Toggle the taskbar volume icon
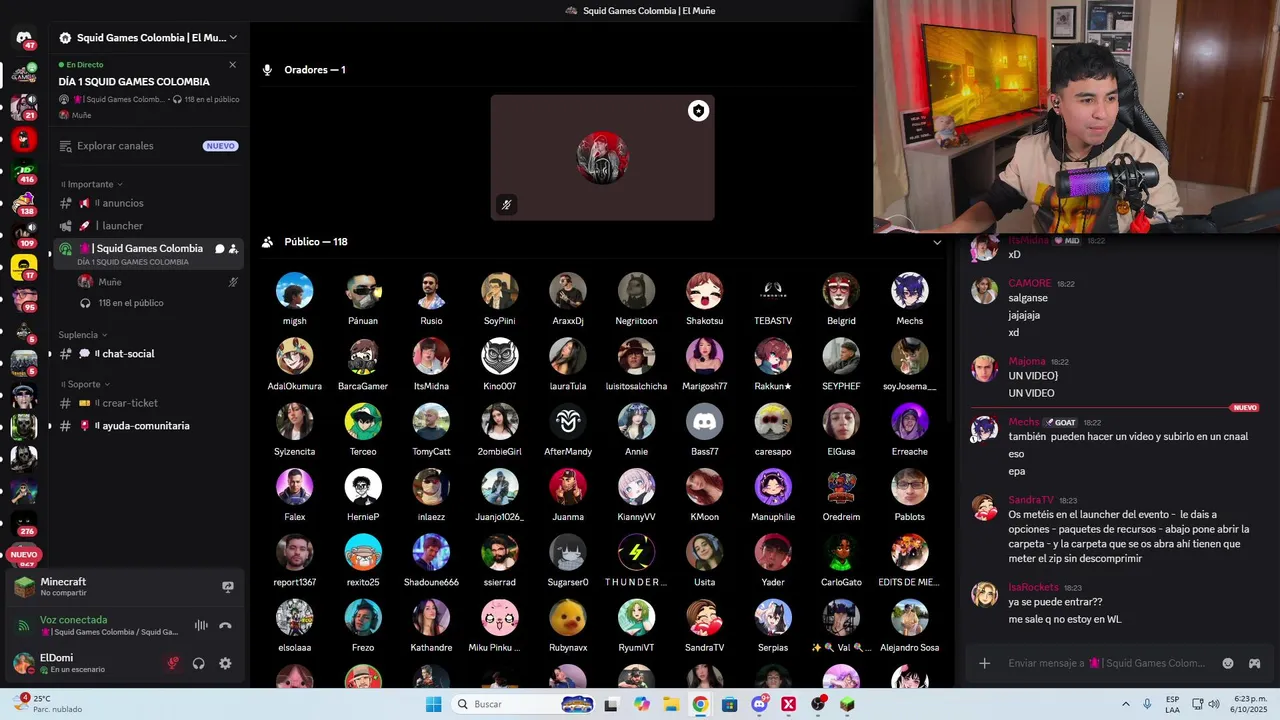1280x720 pixels. coord(1214,704)
